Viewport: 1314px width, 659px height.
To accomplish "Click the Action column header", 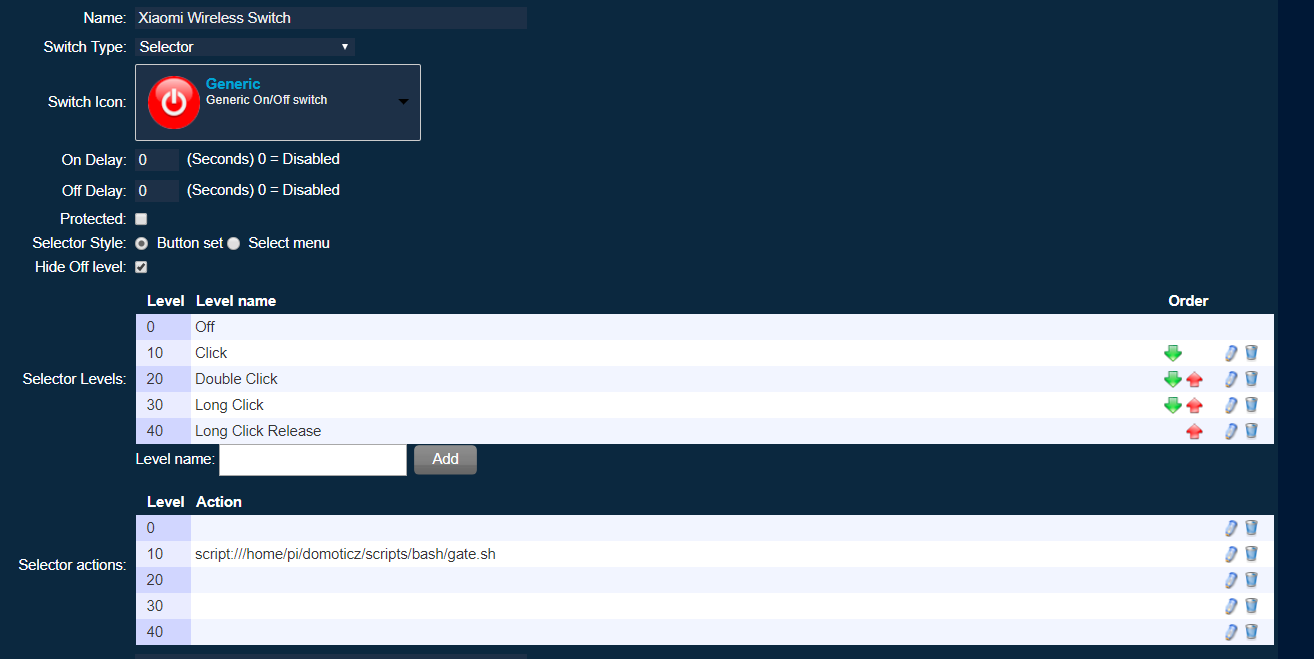I will point(219,502).
